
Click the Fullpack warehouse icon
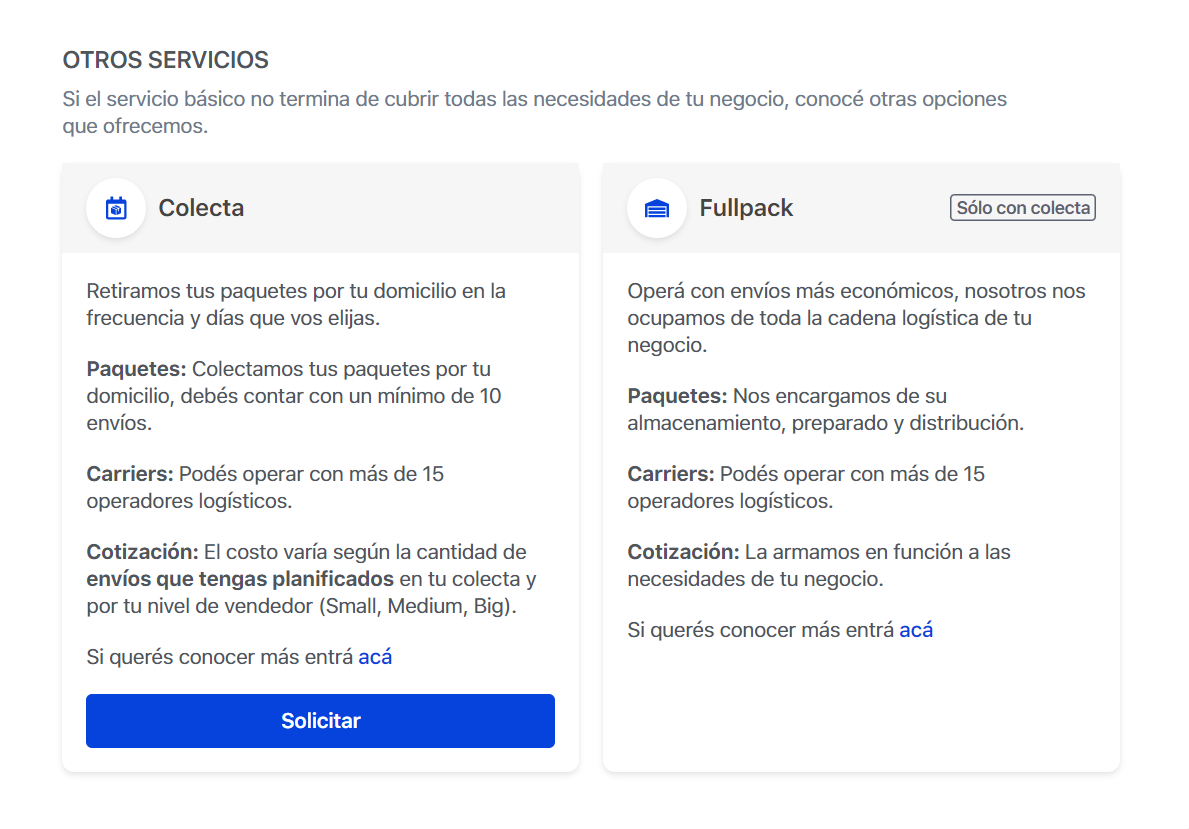point(657,209)
